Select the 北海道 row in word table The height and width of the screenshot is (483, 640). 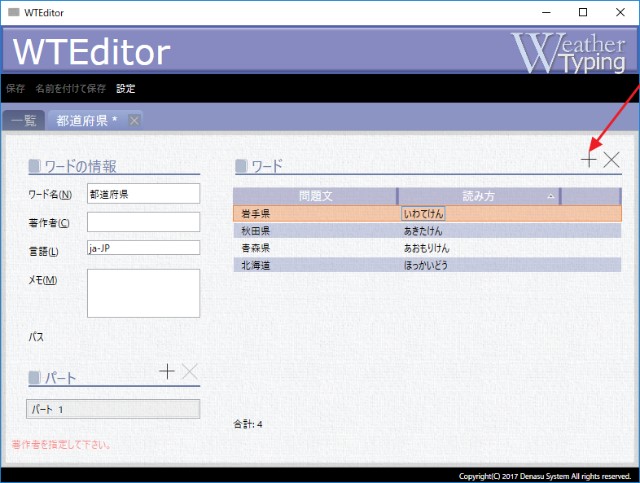coord(315,264)
